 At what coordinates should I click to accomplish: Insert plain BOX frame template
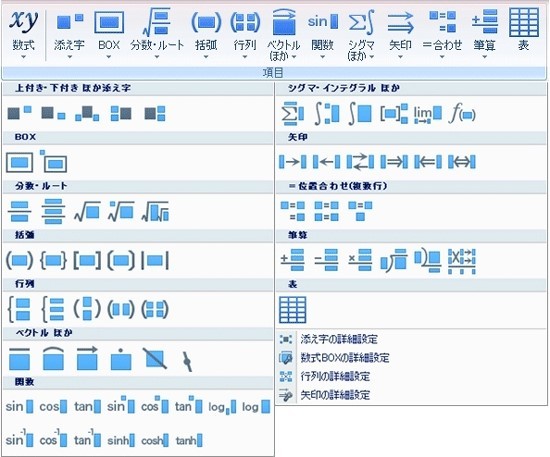point(20,162)
